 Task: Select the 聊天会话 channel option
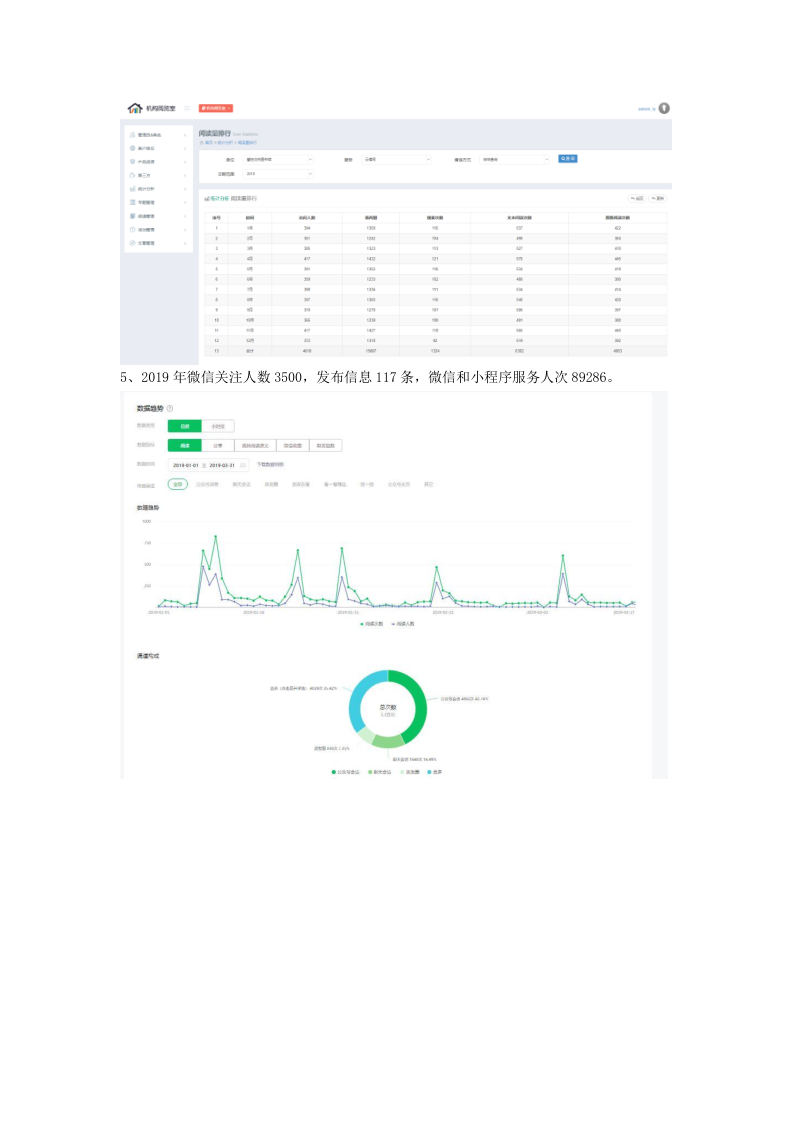pos(241,485)
